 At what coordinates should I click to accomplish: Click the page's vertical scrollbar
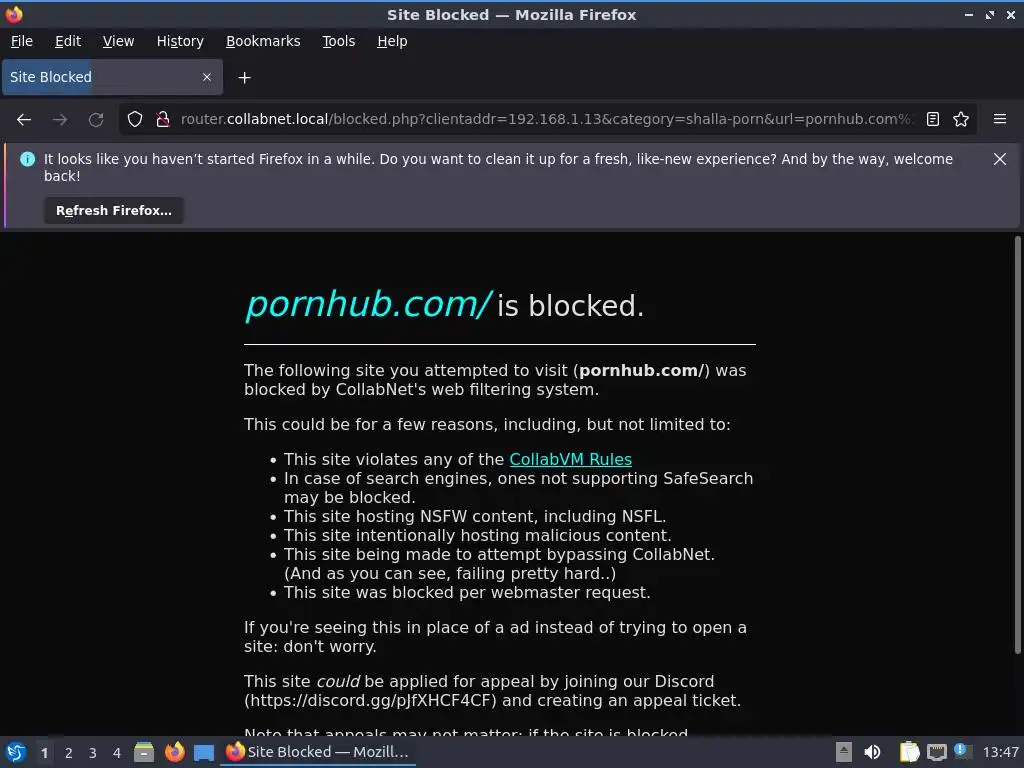pos(1017,444)
